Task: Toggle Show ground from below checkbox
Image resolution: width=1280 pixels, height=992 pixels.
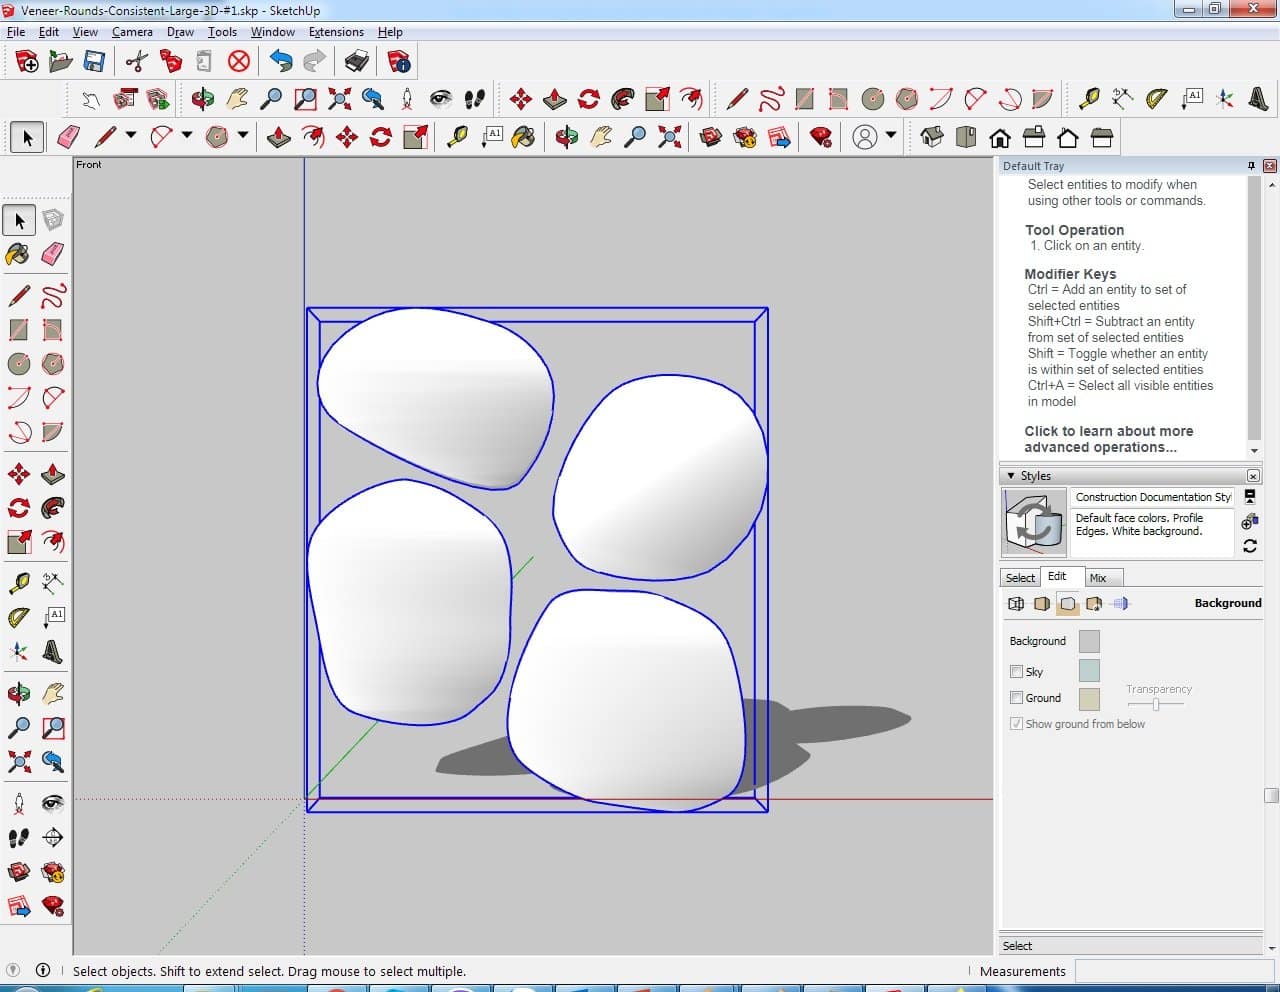Action: [x=1016, y=724]
